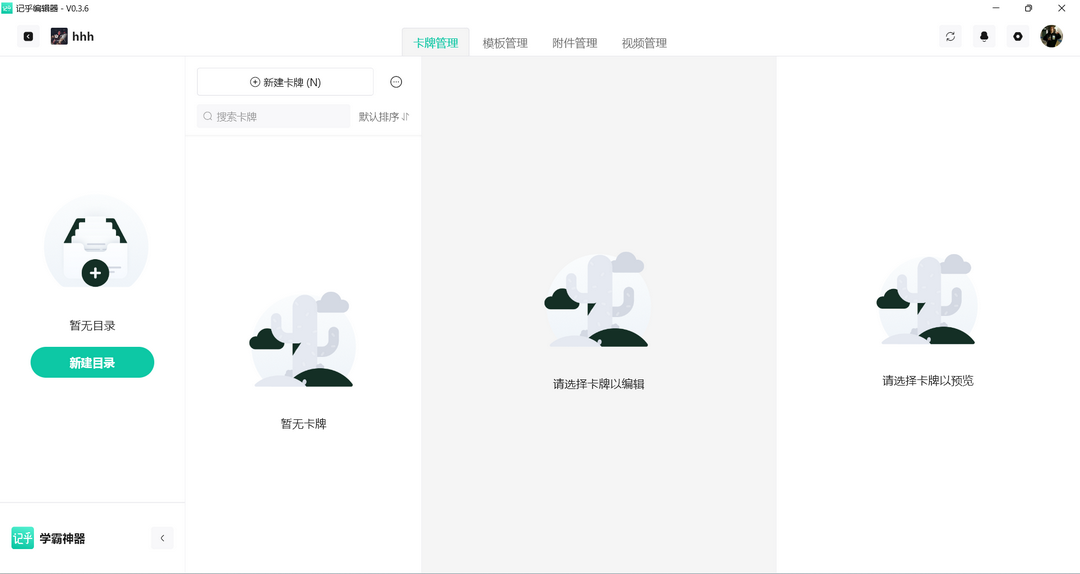Screen dimensions: 1080x574
Task: Open the settings gear icon
Action: pyautogui.click(x=1018, y=37)
